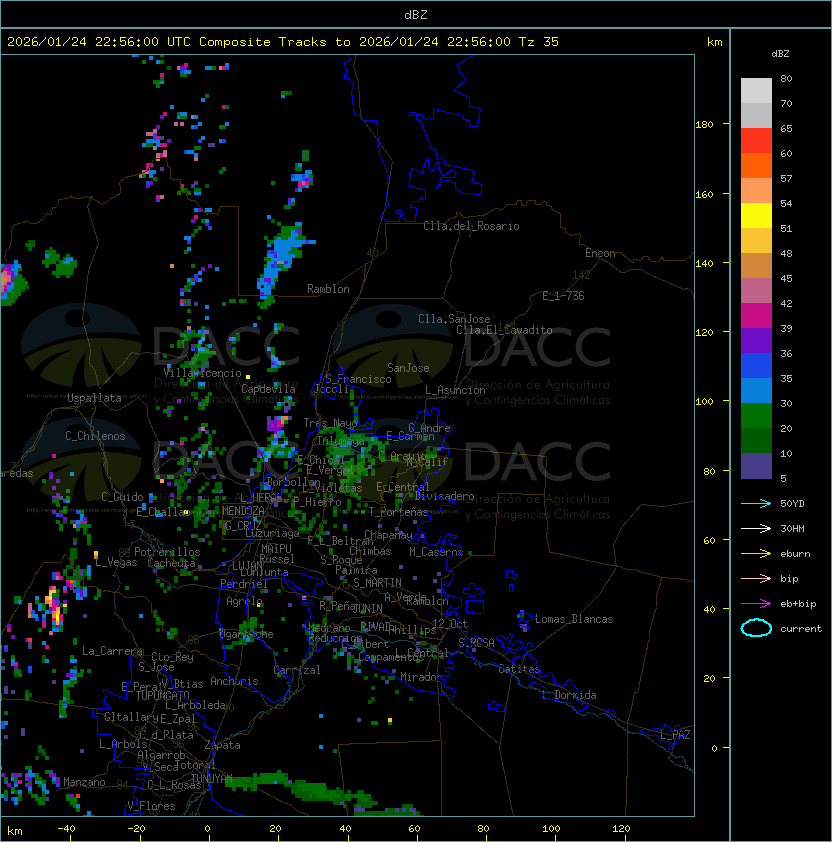
Task: Click the pink bip arrow in legend
Action: 756,579
